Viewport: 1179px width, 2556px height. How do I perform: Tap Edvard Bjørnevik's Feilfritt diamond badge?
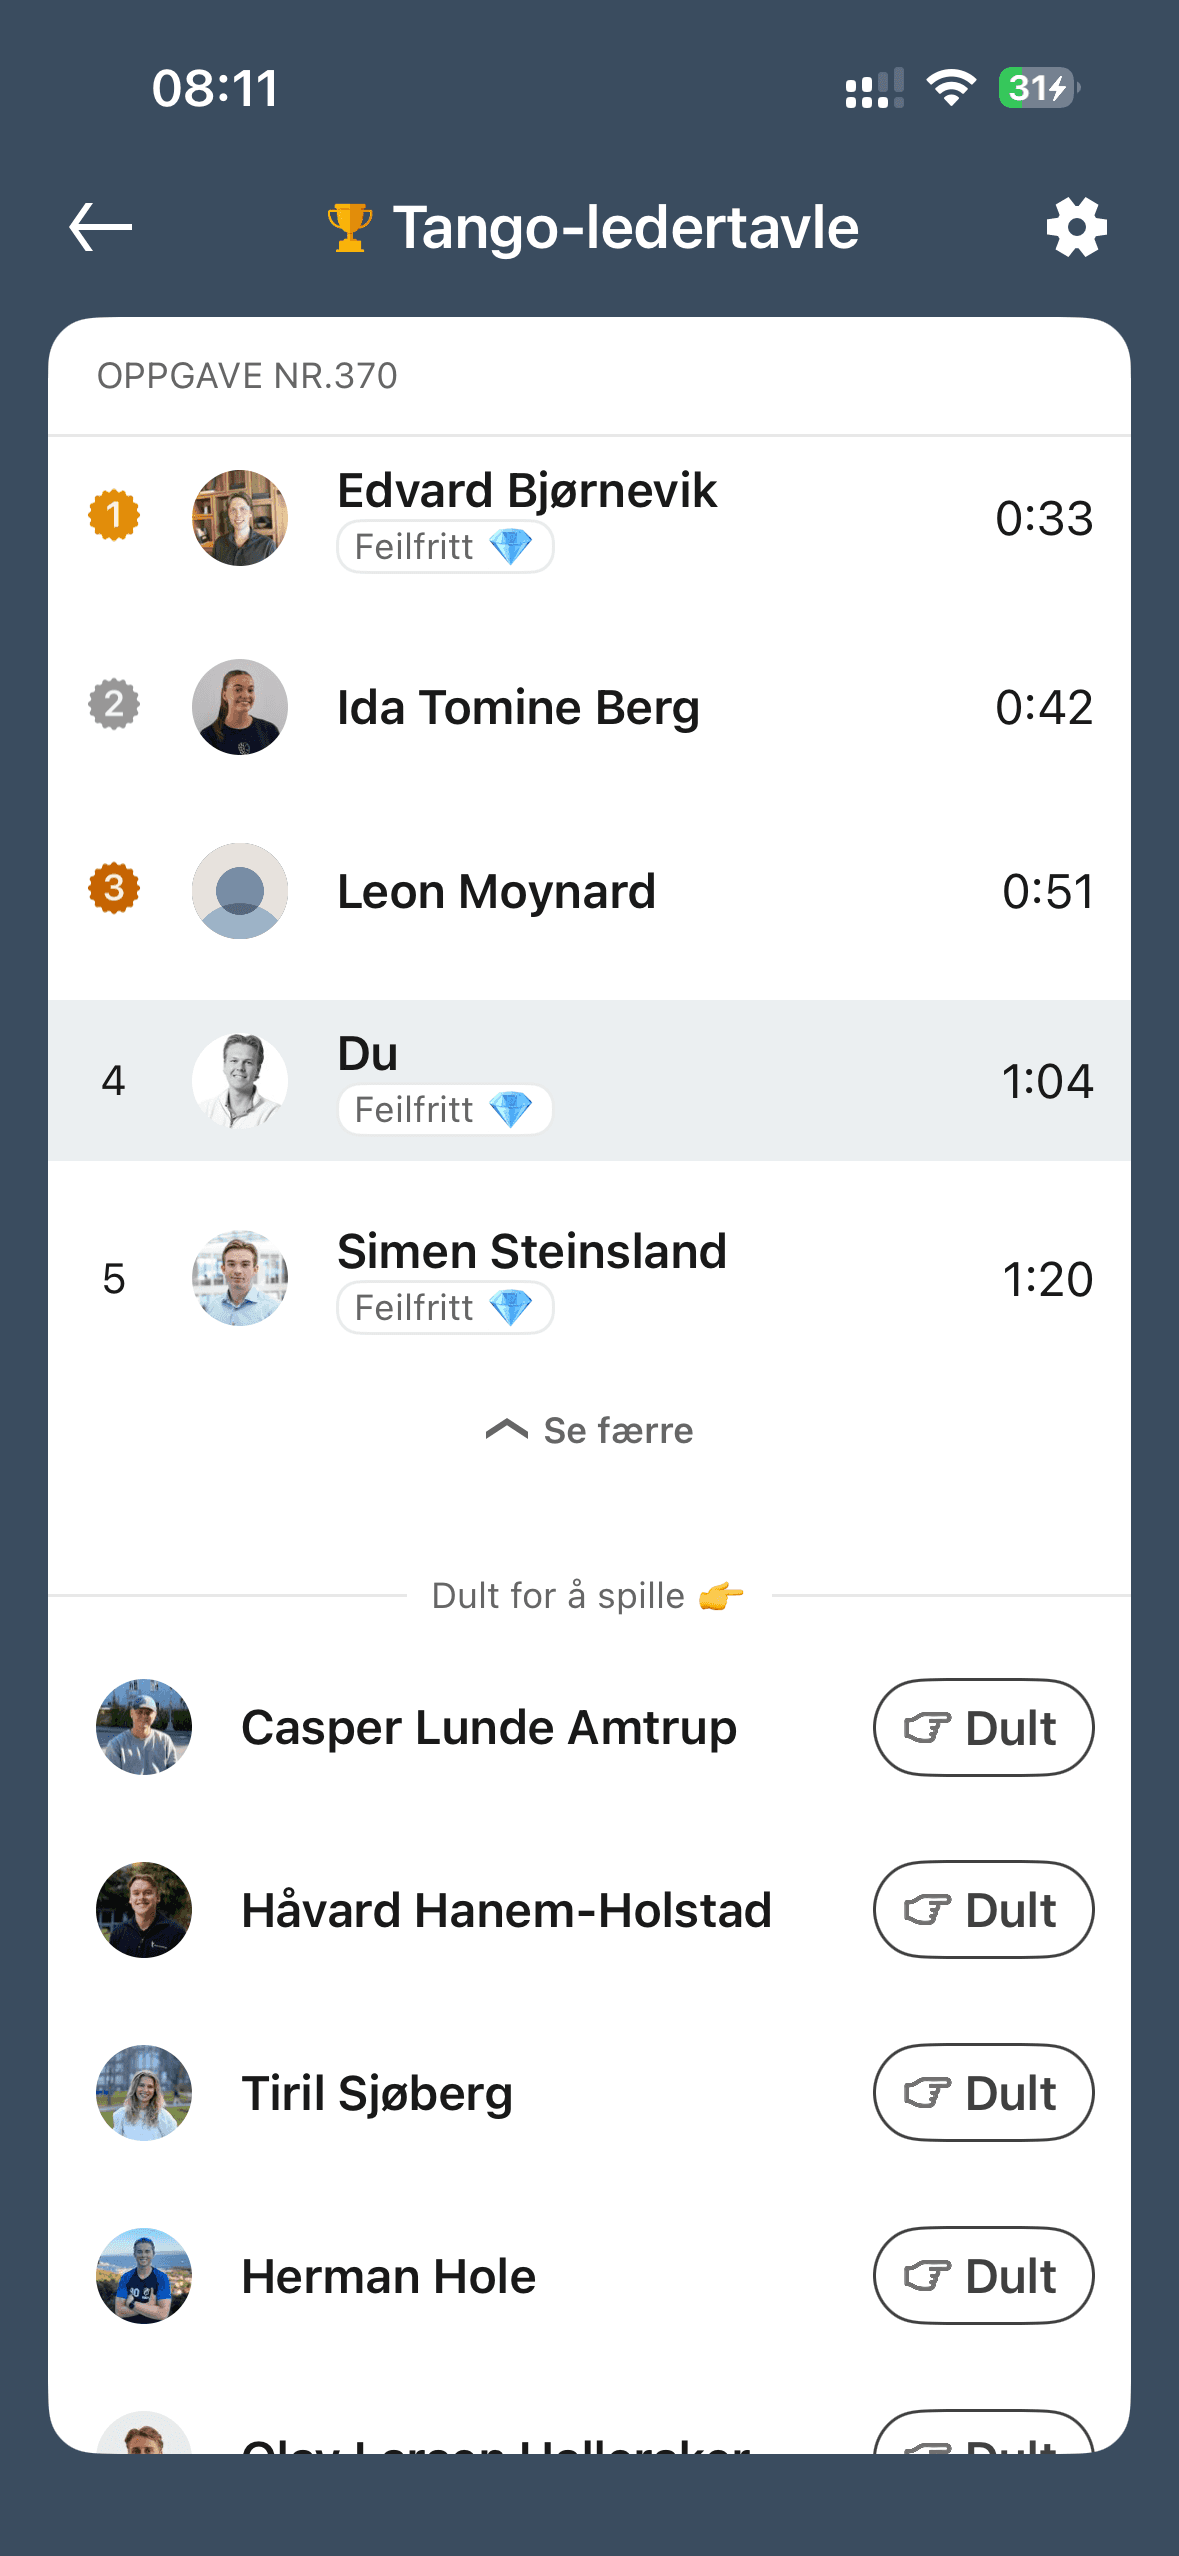click(x=445, y=547)
